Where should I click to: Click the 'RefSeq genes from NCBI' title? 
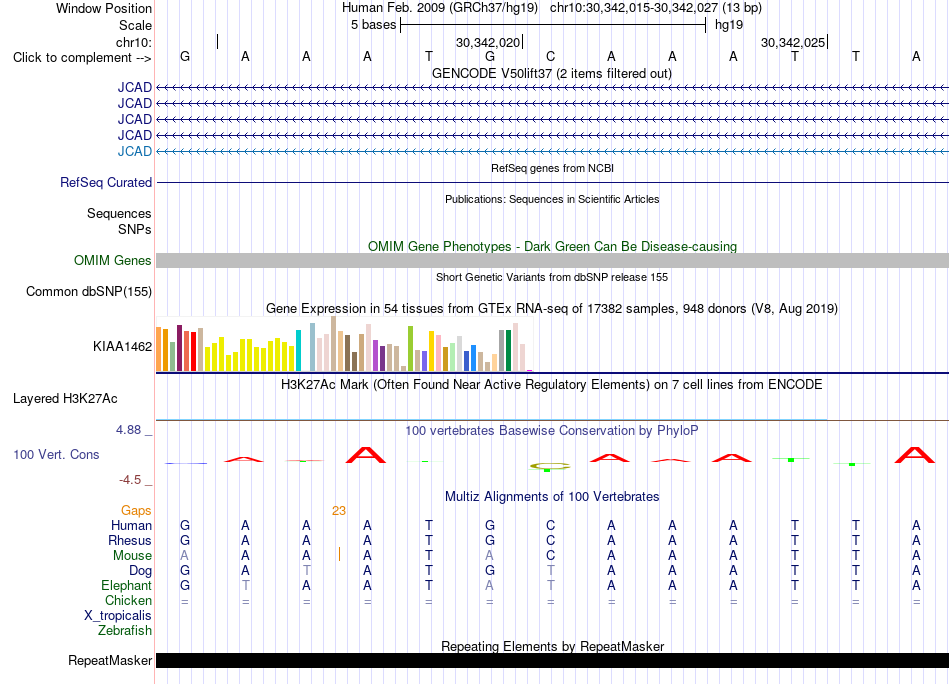tap(552, 168)
